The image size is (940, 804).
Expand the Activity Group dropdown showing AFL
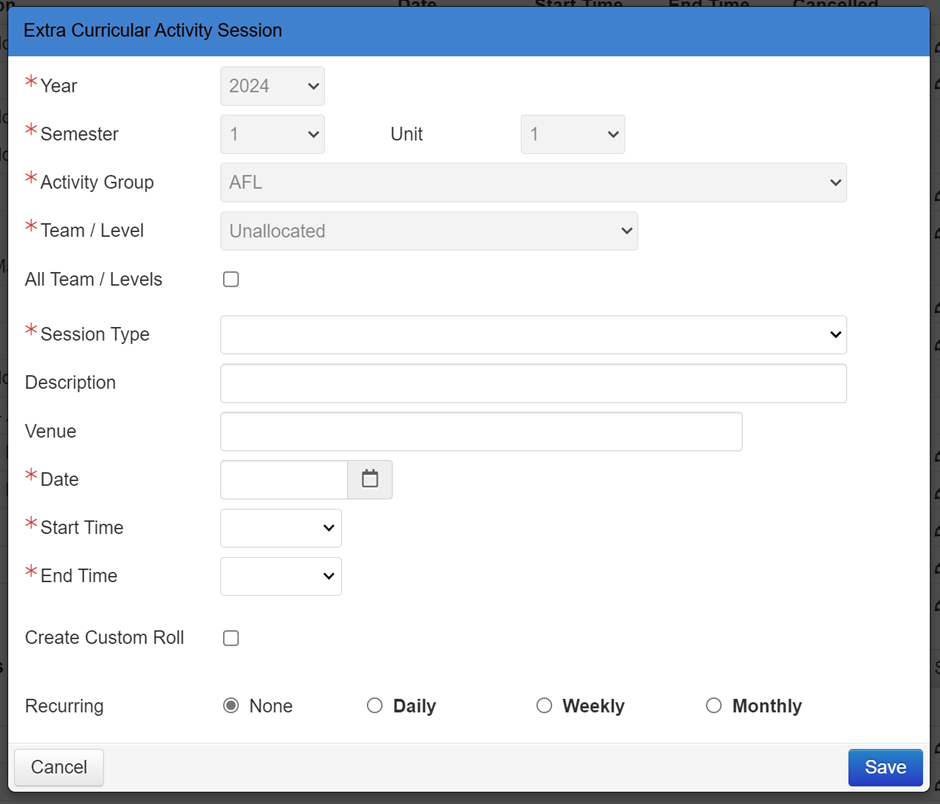[533, 183]
